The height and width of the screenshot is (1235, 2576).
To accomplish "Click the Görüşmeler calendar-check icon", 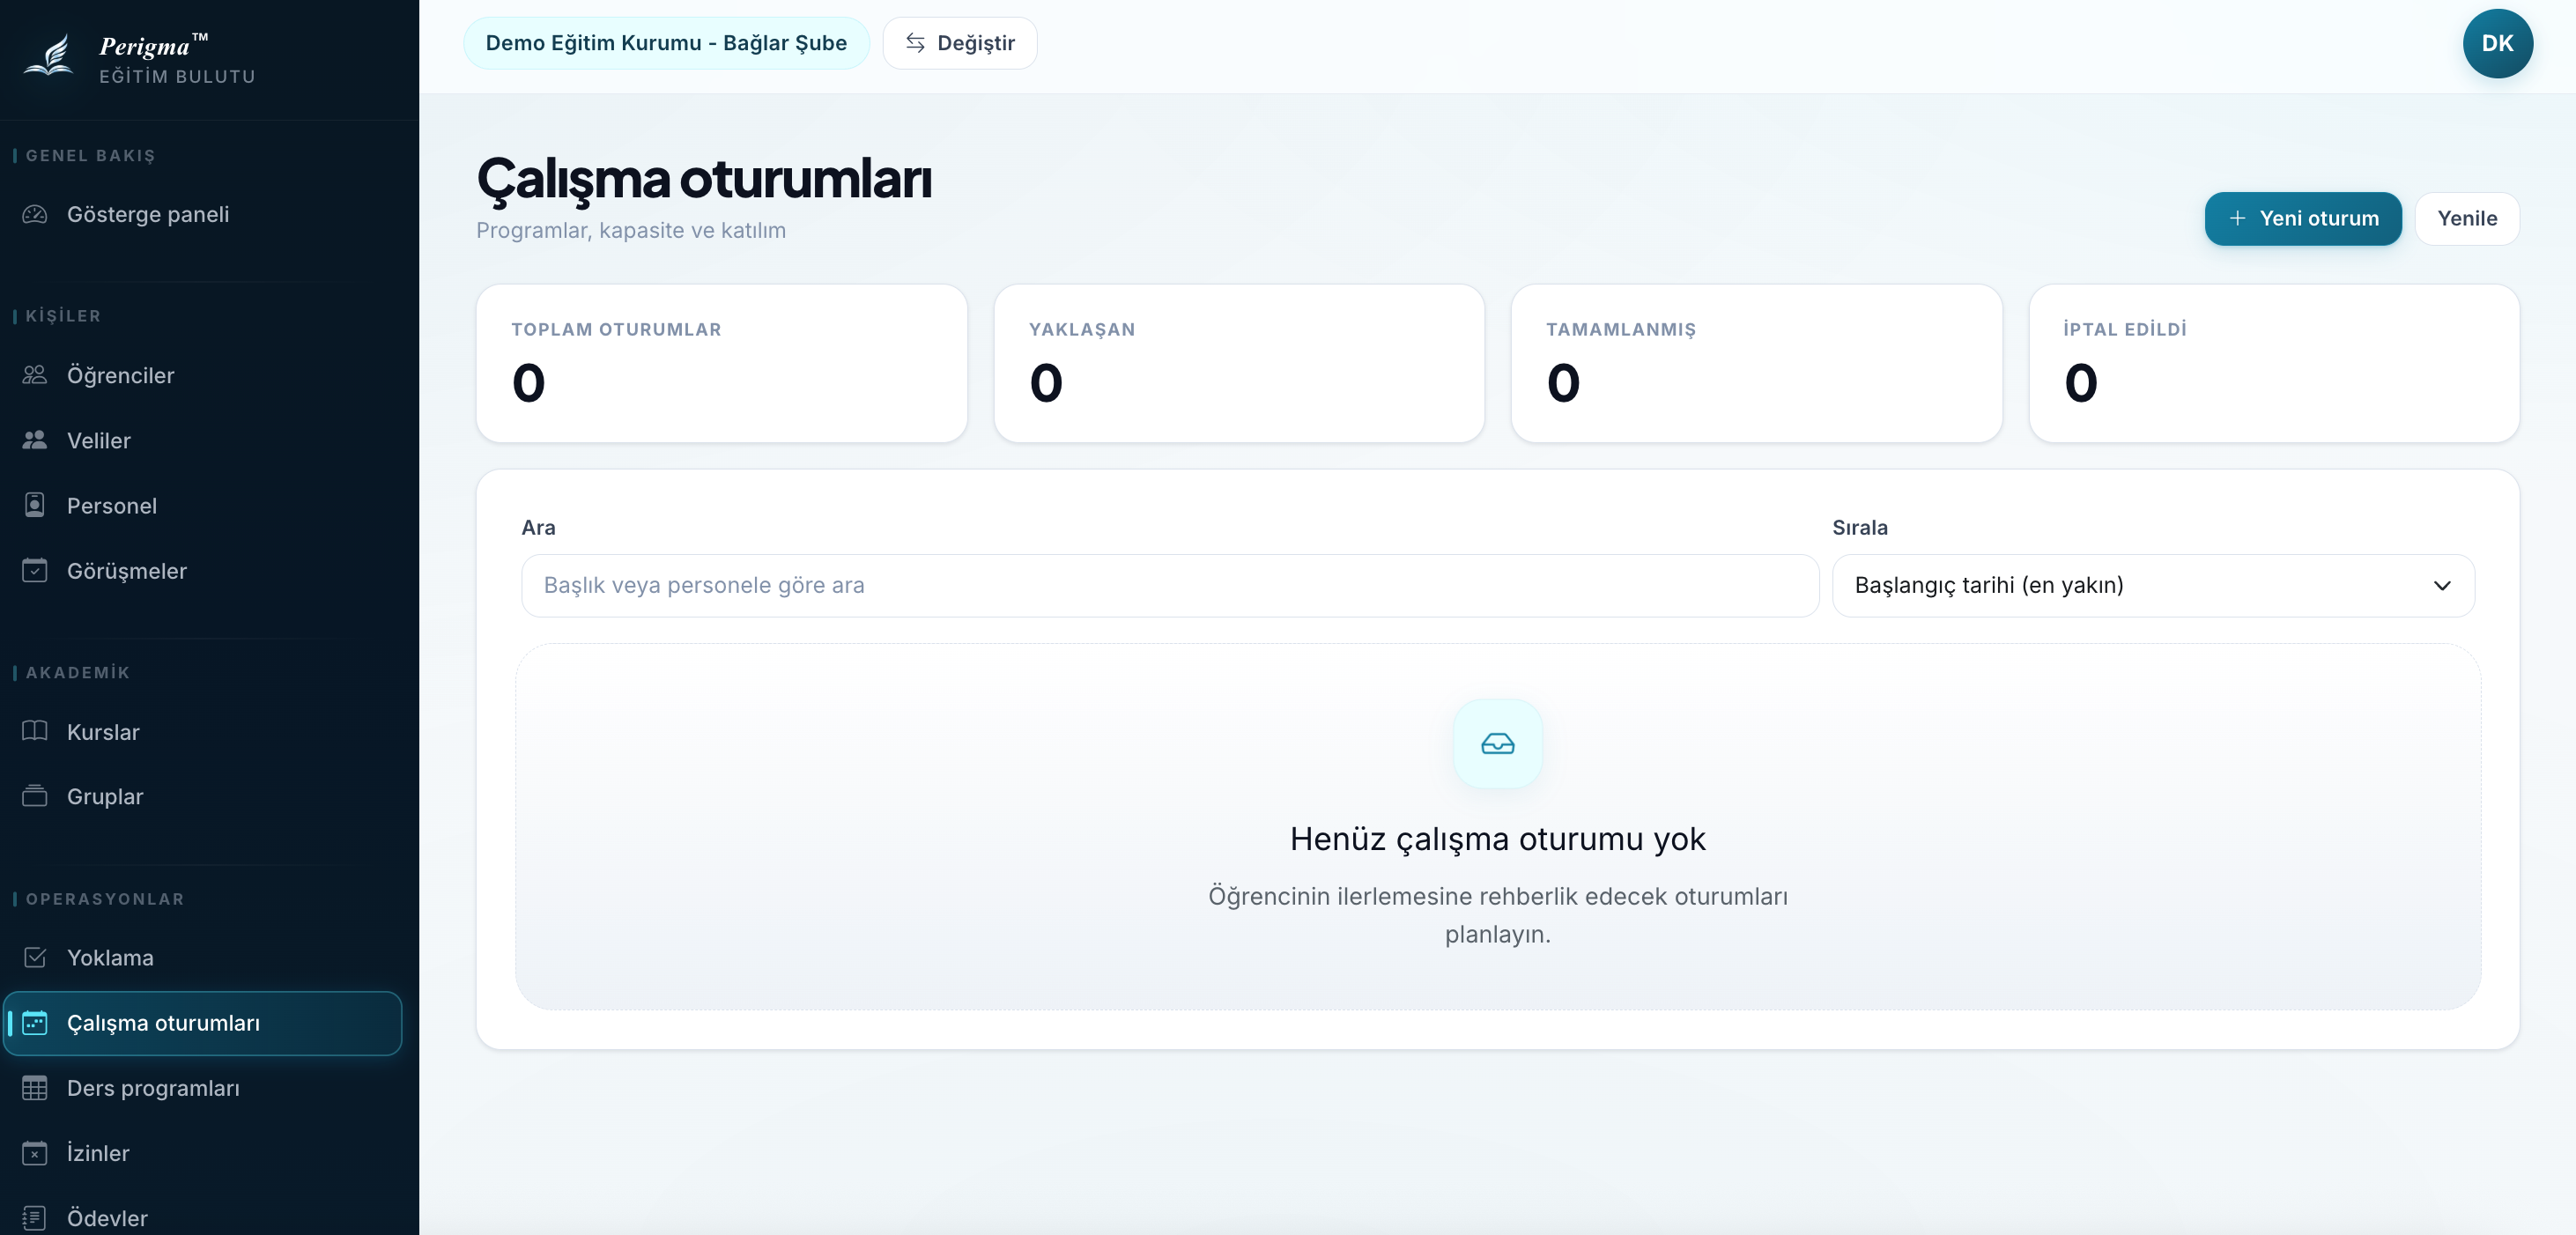I will click(x=35, y=570).
